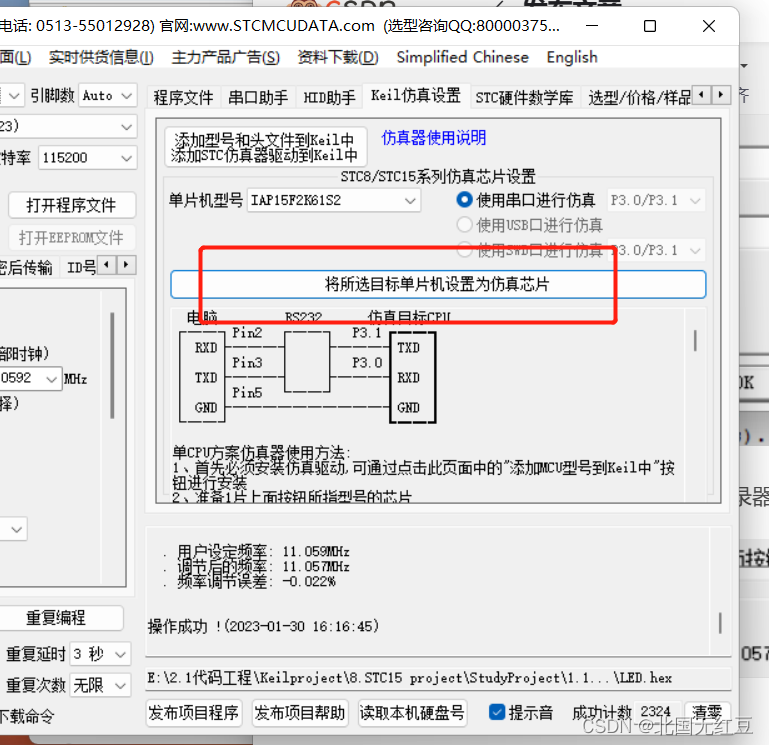Toggle the 提示音 checkbox

[497, 712]
